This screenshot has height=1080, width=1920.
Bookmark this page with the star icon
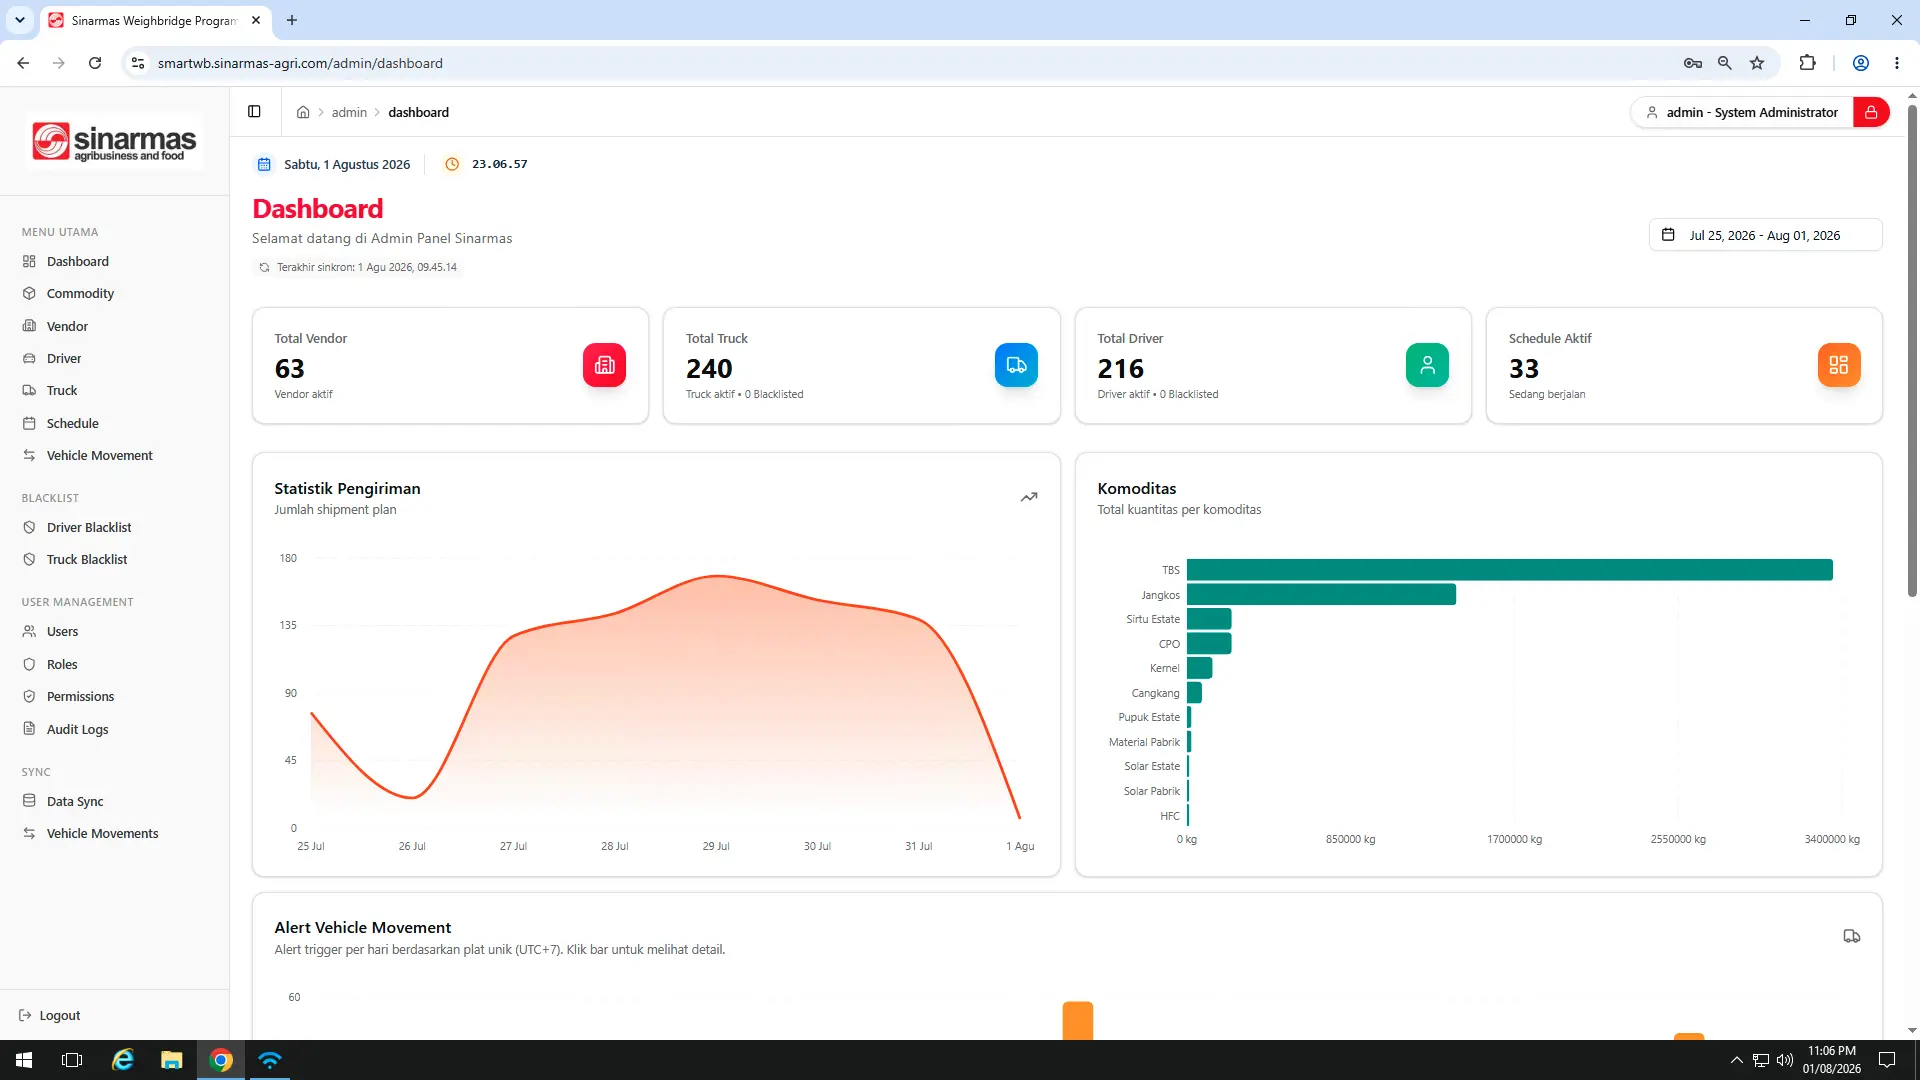click(1757, 63)
